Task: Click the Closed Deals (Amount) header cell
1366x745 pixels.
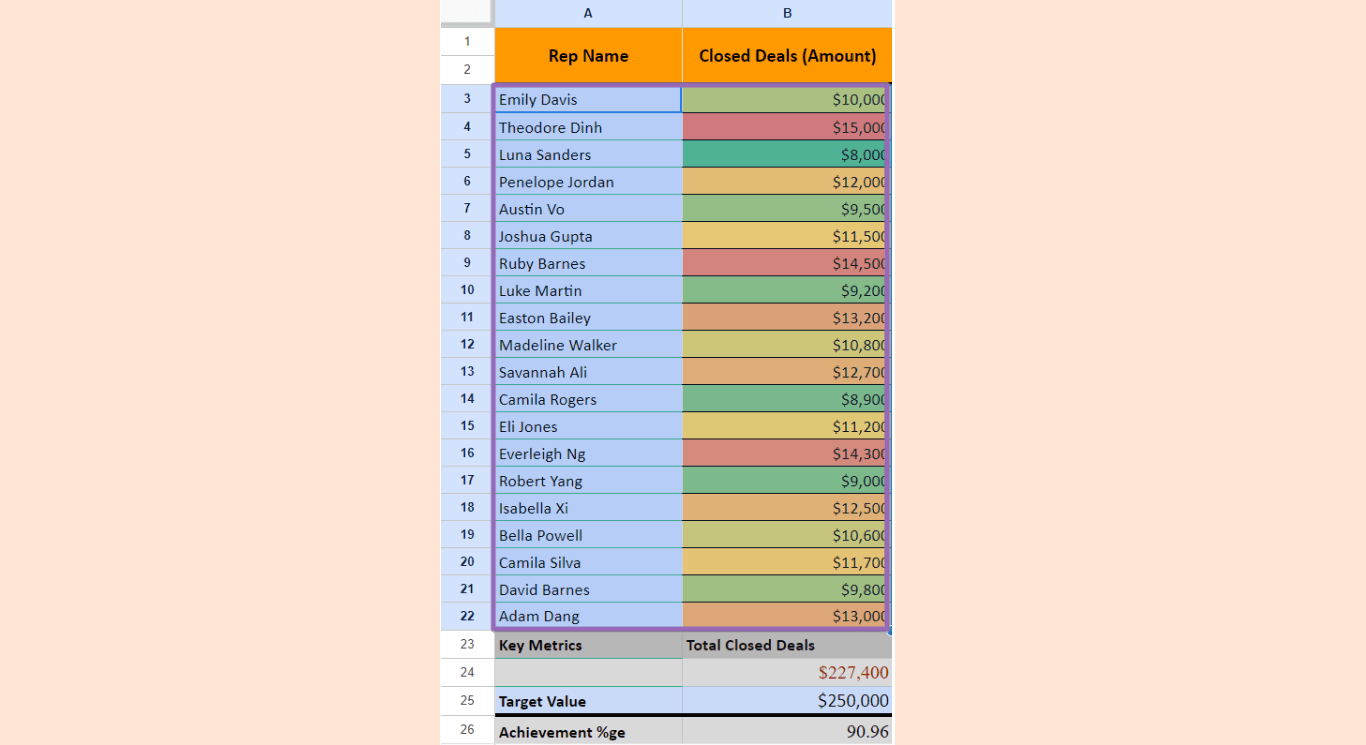Action: [x=787, y=56]
